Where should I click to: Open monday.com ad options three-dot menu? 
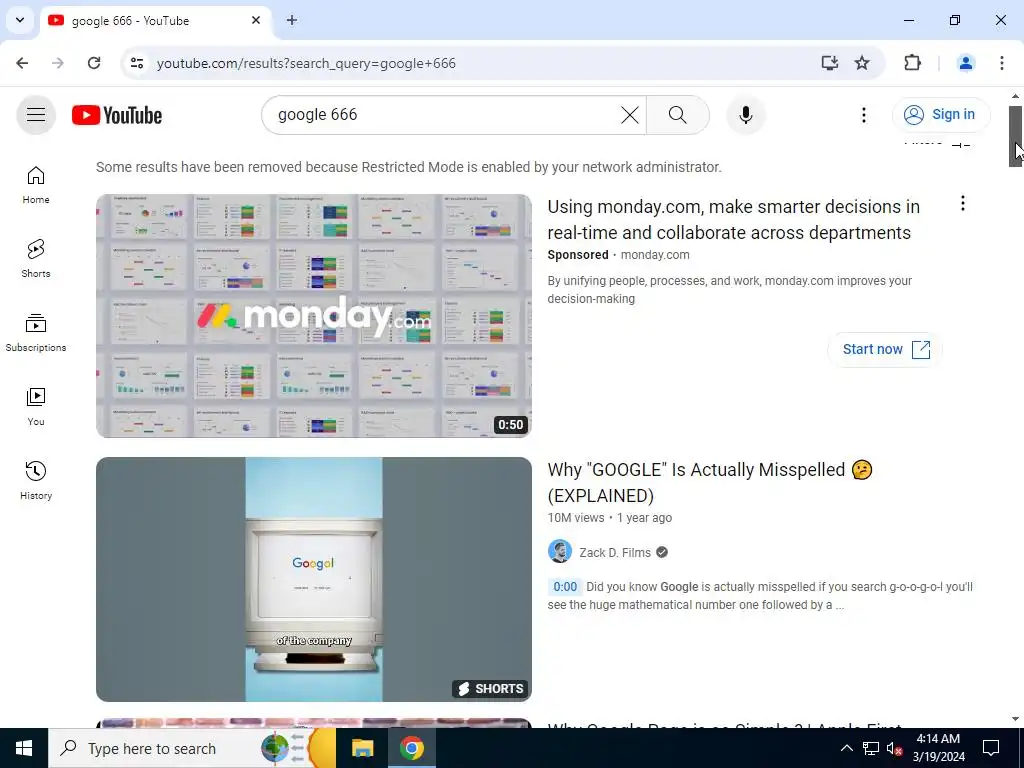962,204
